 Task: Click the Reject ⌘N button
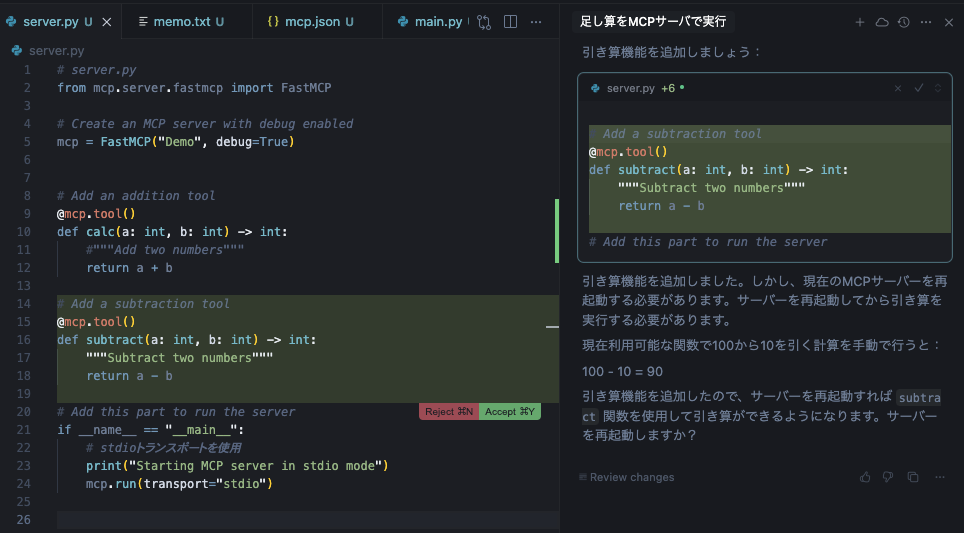(449, 411)
